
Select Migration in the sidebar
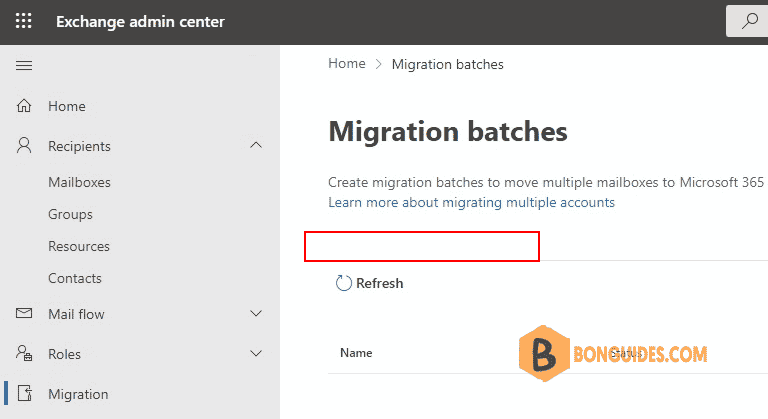pos(78,394)
